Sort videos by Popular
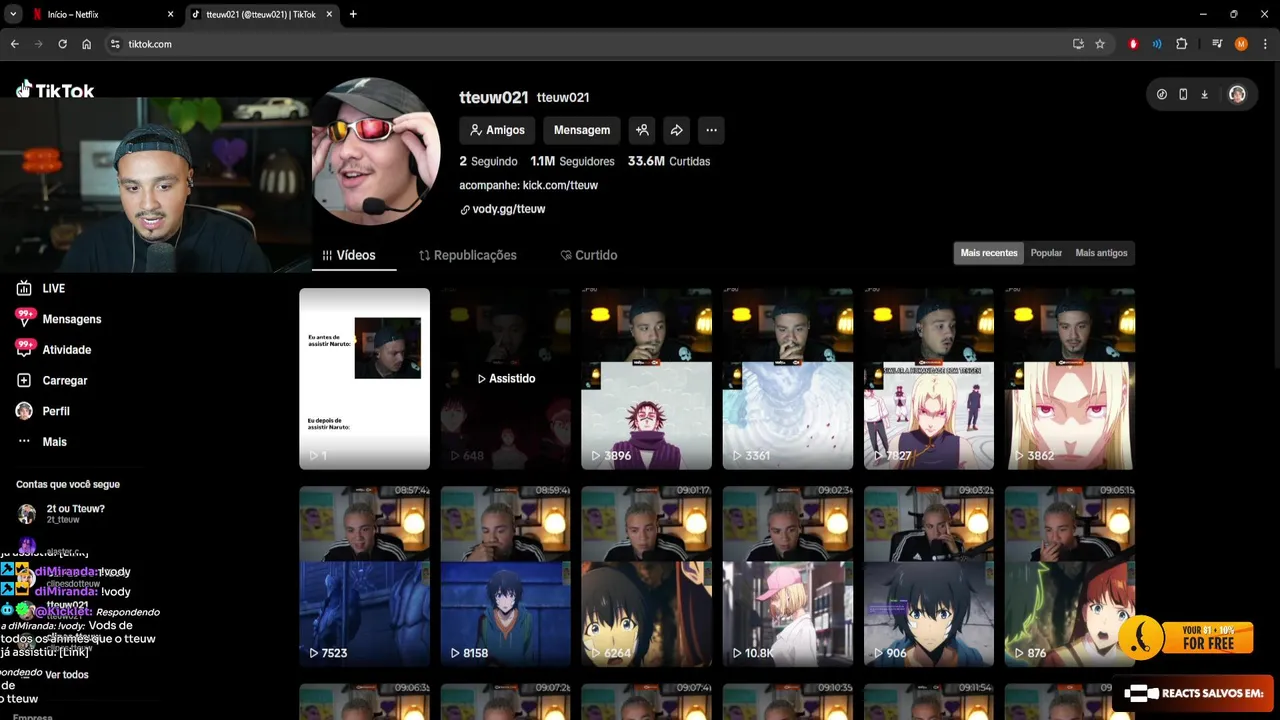 tap(1046, 253)
